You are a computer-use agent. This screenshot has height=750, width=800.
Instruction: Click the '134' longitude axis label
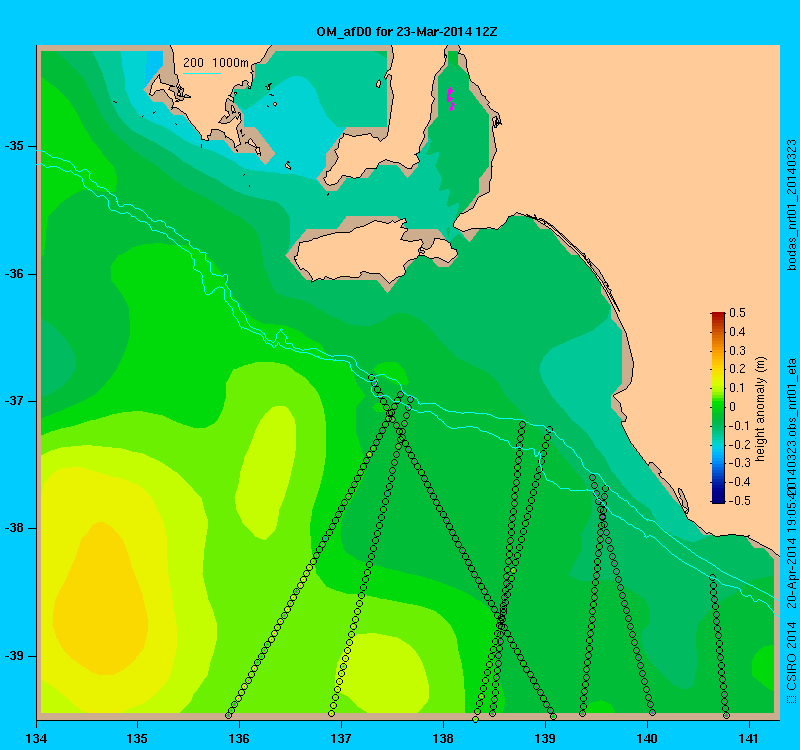point(36,738)
